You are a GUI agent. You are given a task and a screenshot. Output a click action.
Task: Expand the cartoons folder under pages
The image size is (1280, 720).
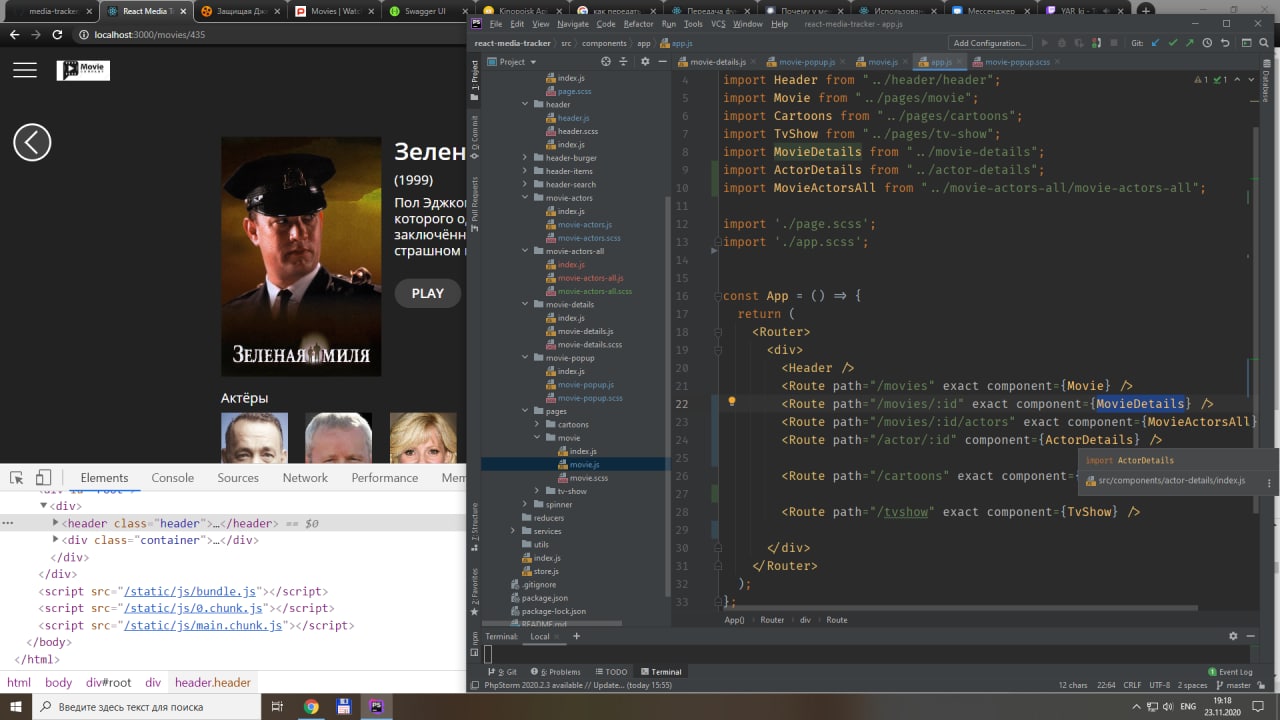[537, 425]
